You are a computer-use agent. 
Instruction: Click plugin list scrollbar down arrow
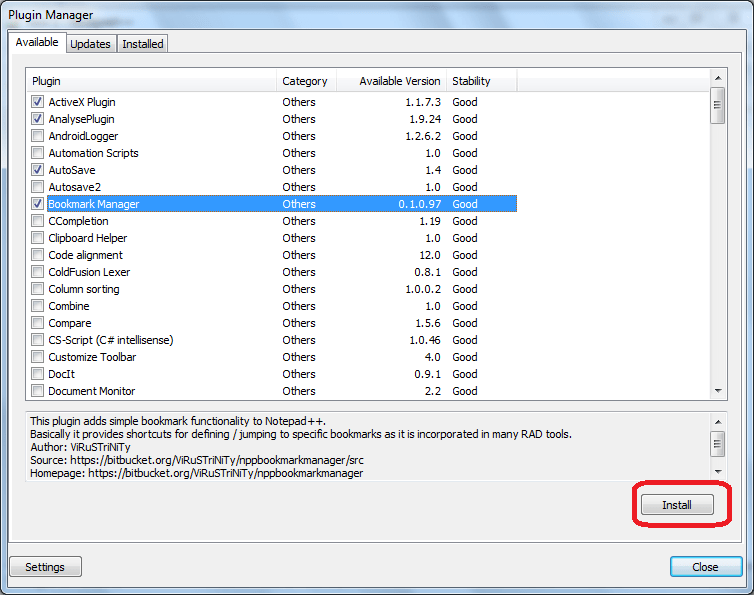pos(718,391)
